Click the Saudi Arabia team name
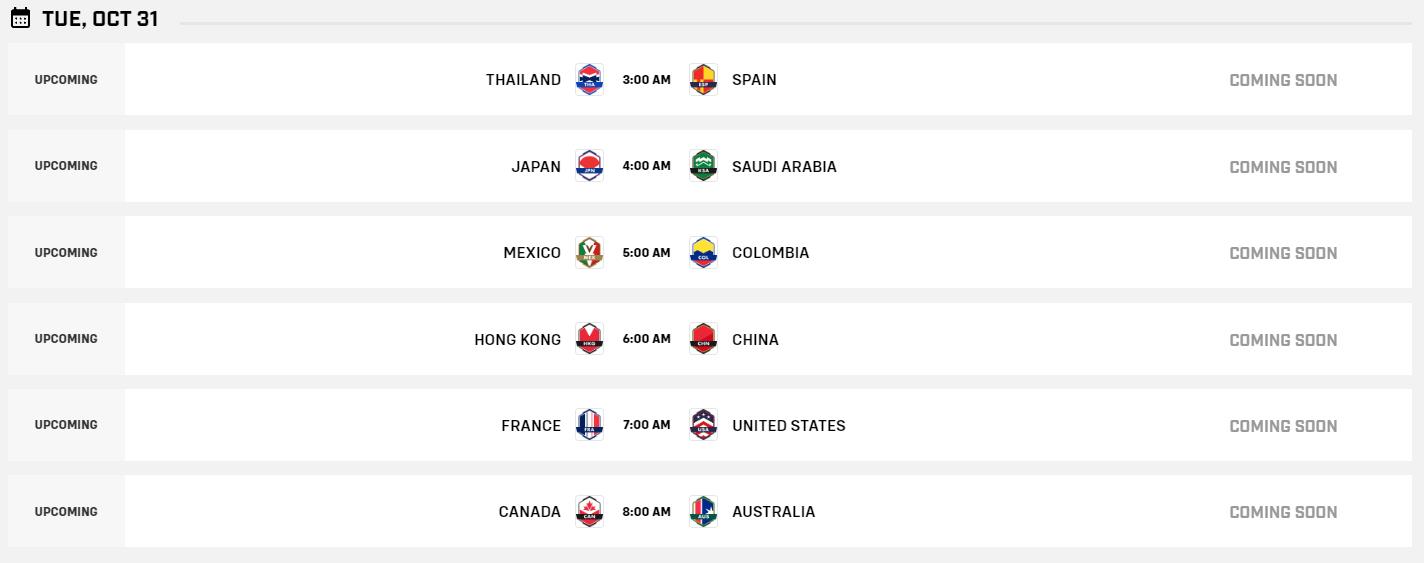The height and width of the screenshot is (563, 1424). pyautogui.click(x=784, y=167)
